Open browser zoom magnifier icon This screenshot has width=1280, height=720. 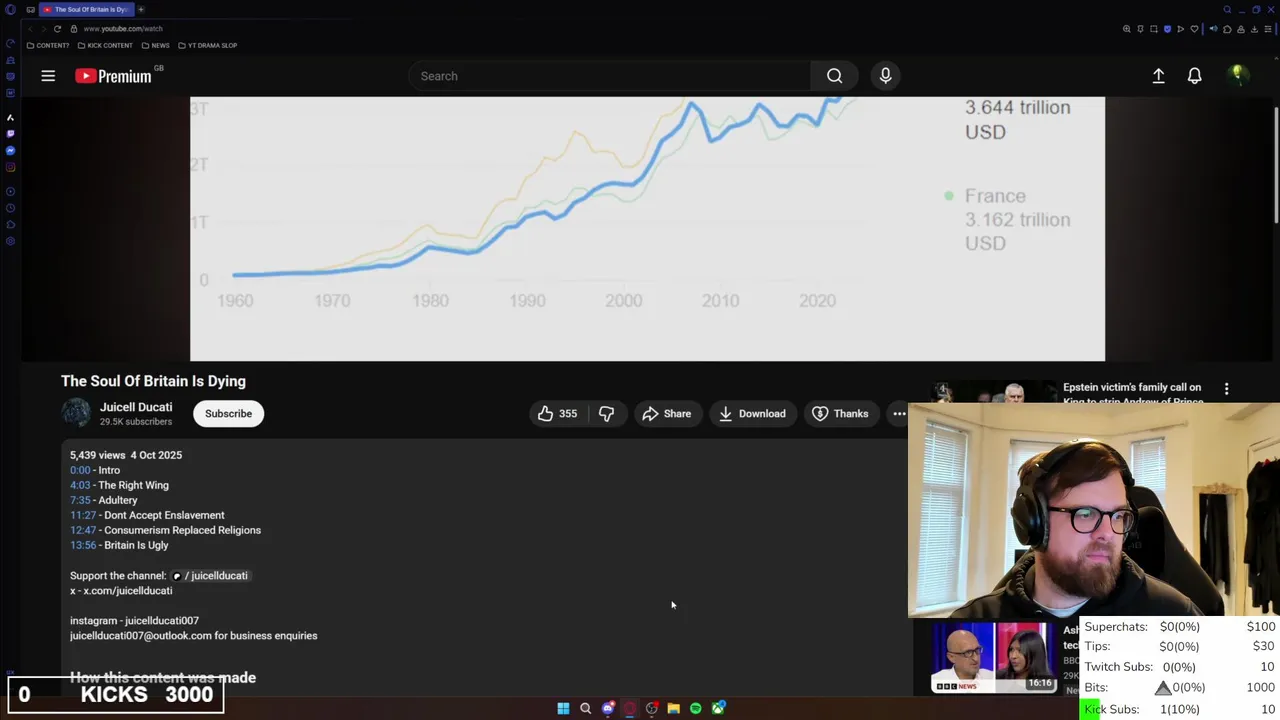[x=1127, y=29]
